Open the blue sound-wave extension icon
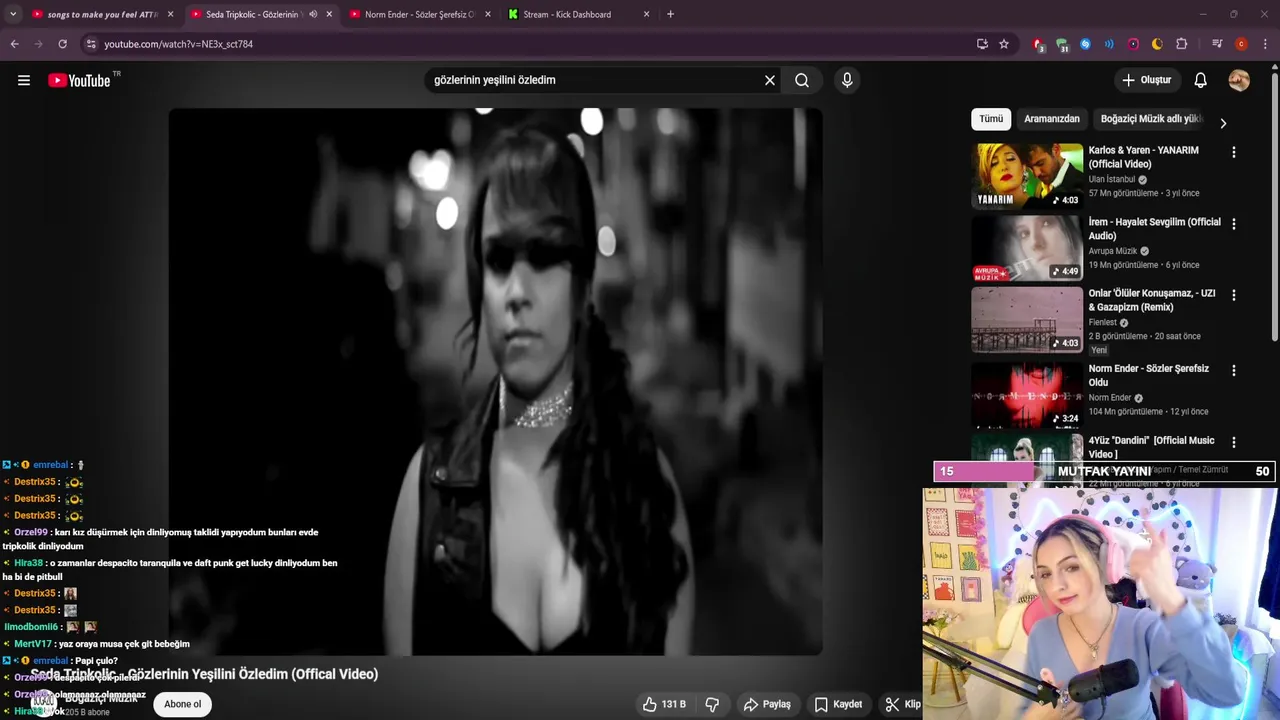1280x720 pixels. (1109, 44)
